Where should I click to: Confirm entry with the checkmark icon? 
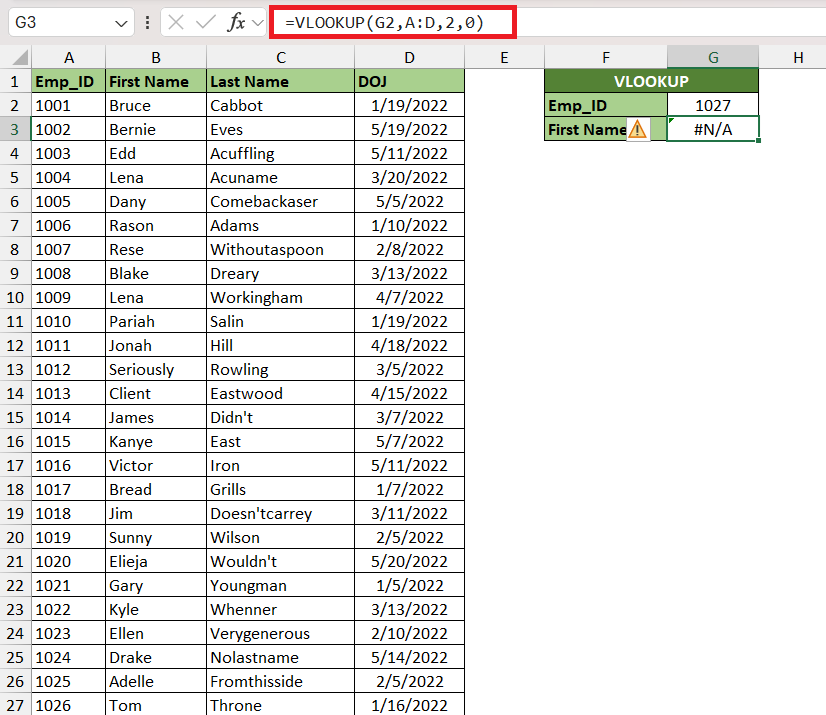pyautogui.click(x=205, y=23)
